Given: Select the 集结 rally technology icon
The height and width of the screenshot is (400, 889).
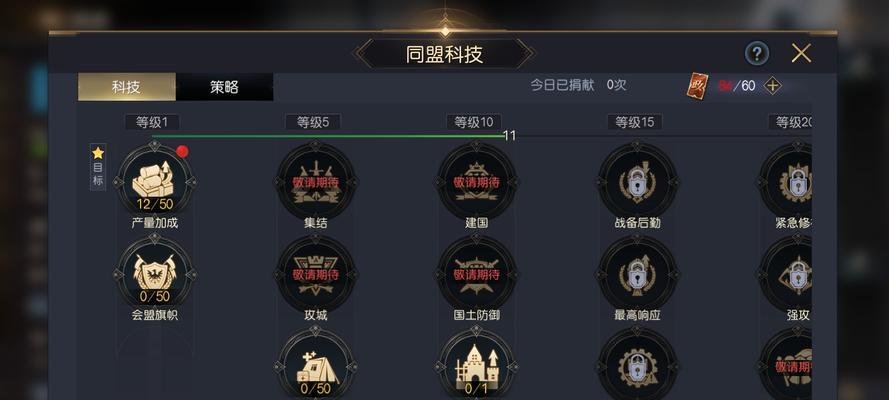Looking at the screenshot, I should click(316, 182).
